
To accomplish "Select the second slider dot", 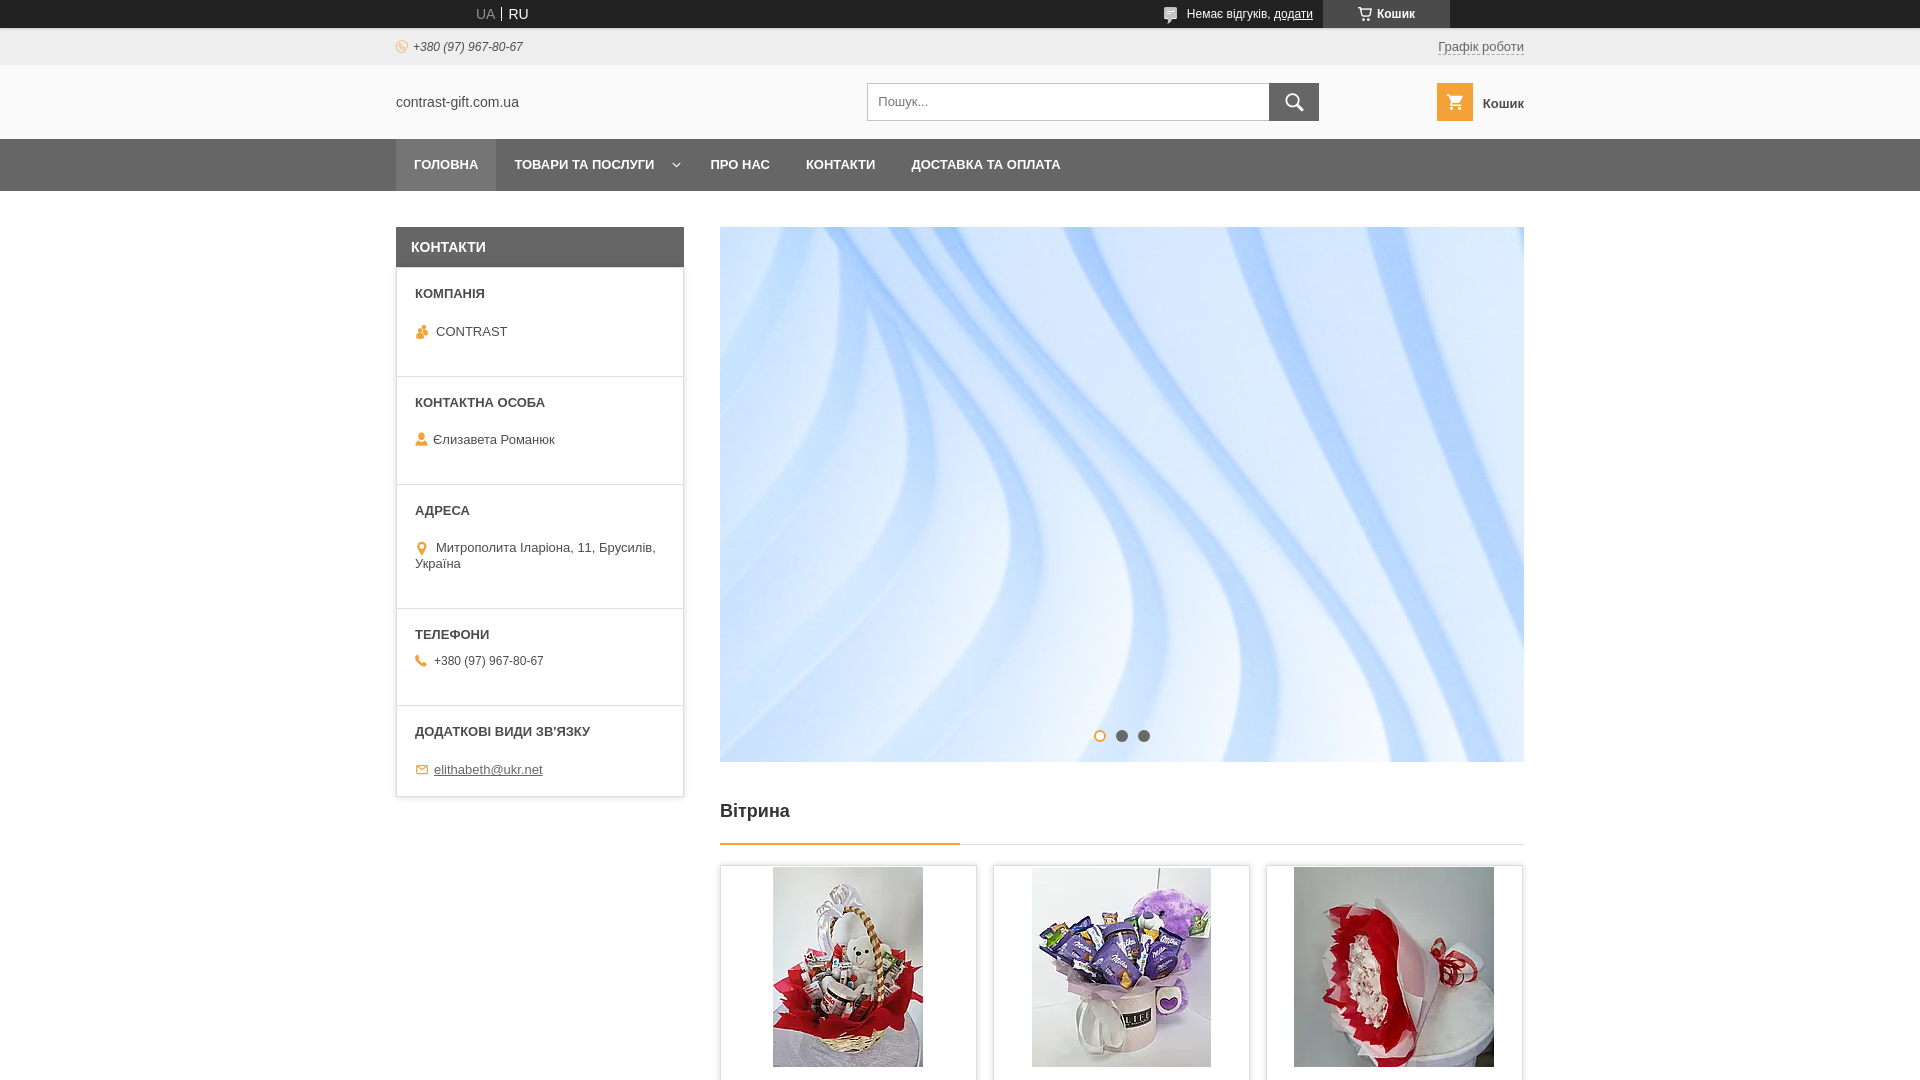I will [1122, 736].
